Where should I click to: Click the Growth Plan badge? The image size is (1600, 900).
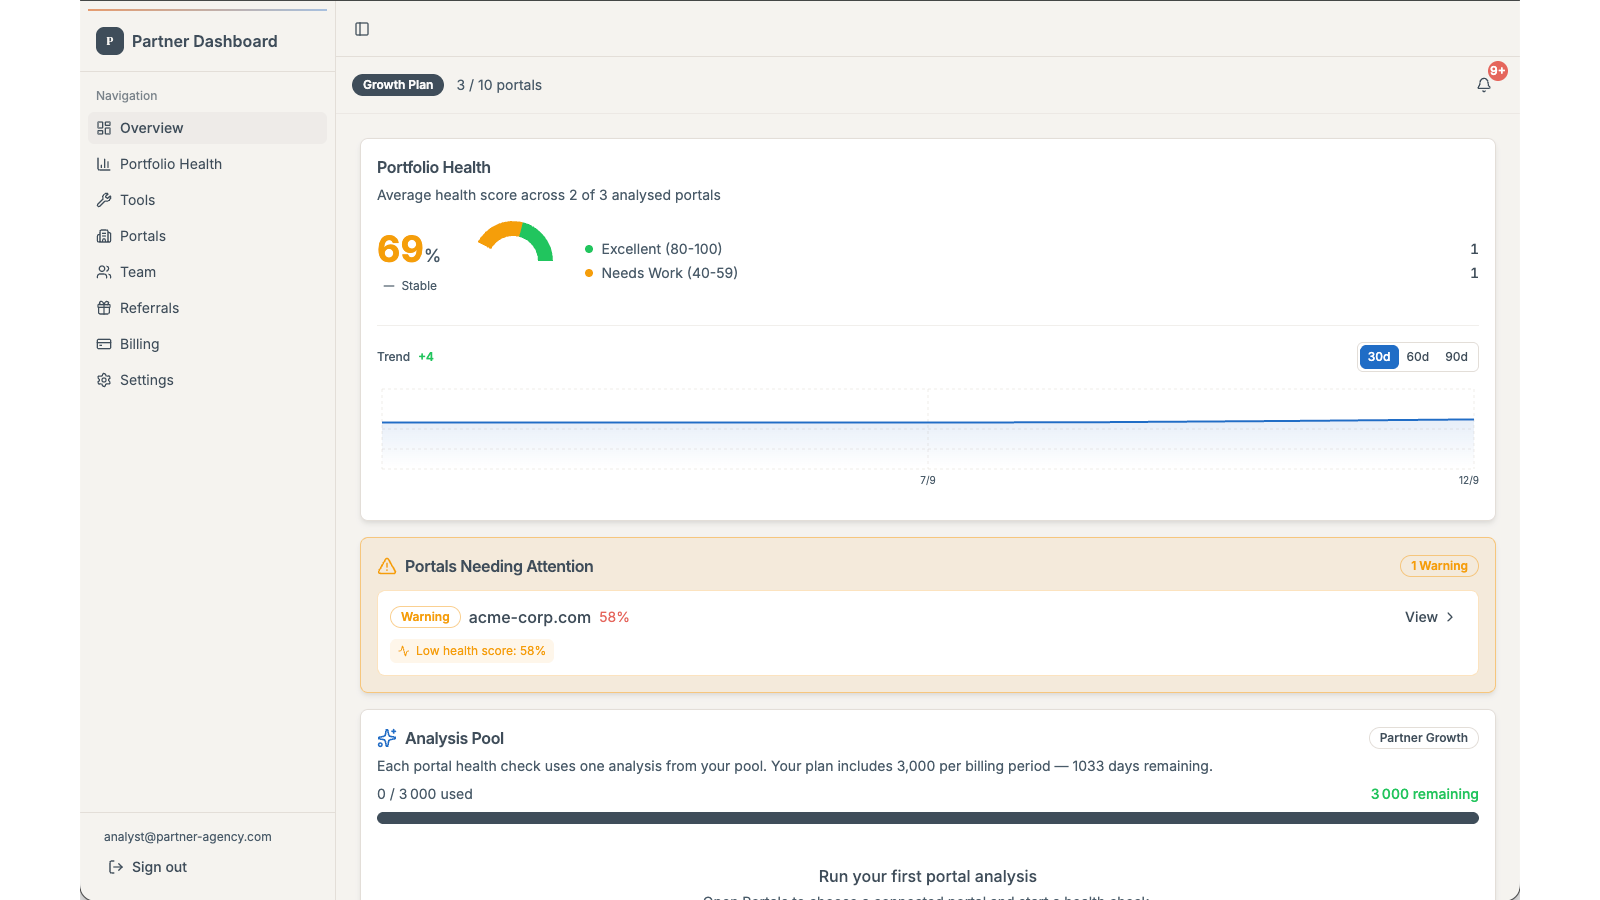[398, 85]
